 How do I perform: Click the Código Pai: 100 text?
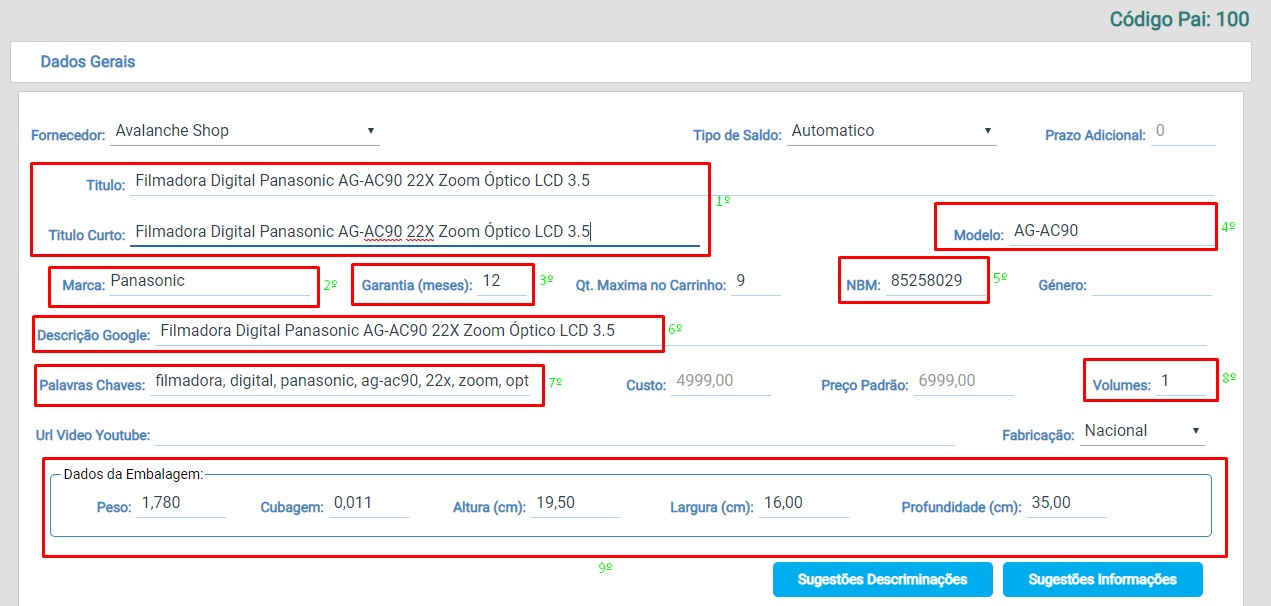click(x=1179, y=19)
